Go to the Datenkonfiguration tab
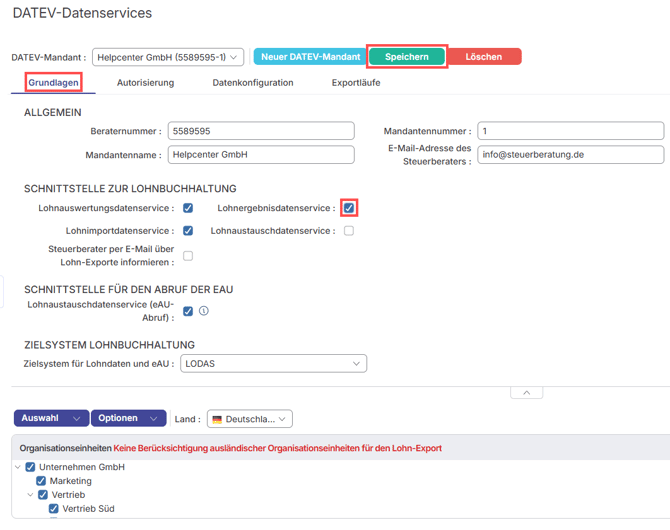Image resolution: width=670 pixels, height=530 pixels. click(252, 83)
